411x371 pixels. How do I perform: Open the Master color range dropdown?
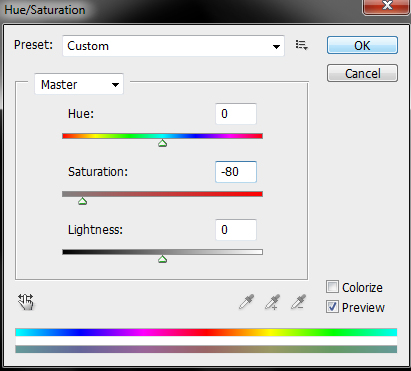[79, 84]
